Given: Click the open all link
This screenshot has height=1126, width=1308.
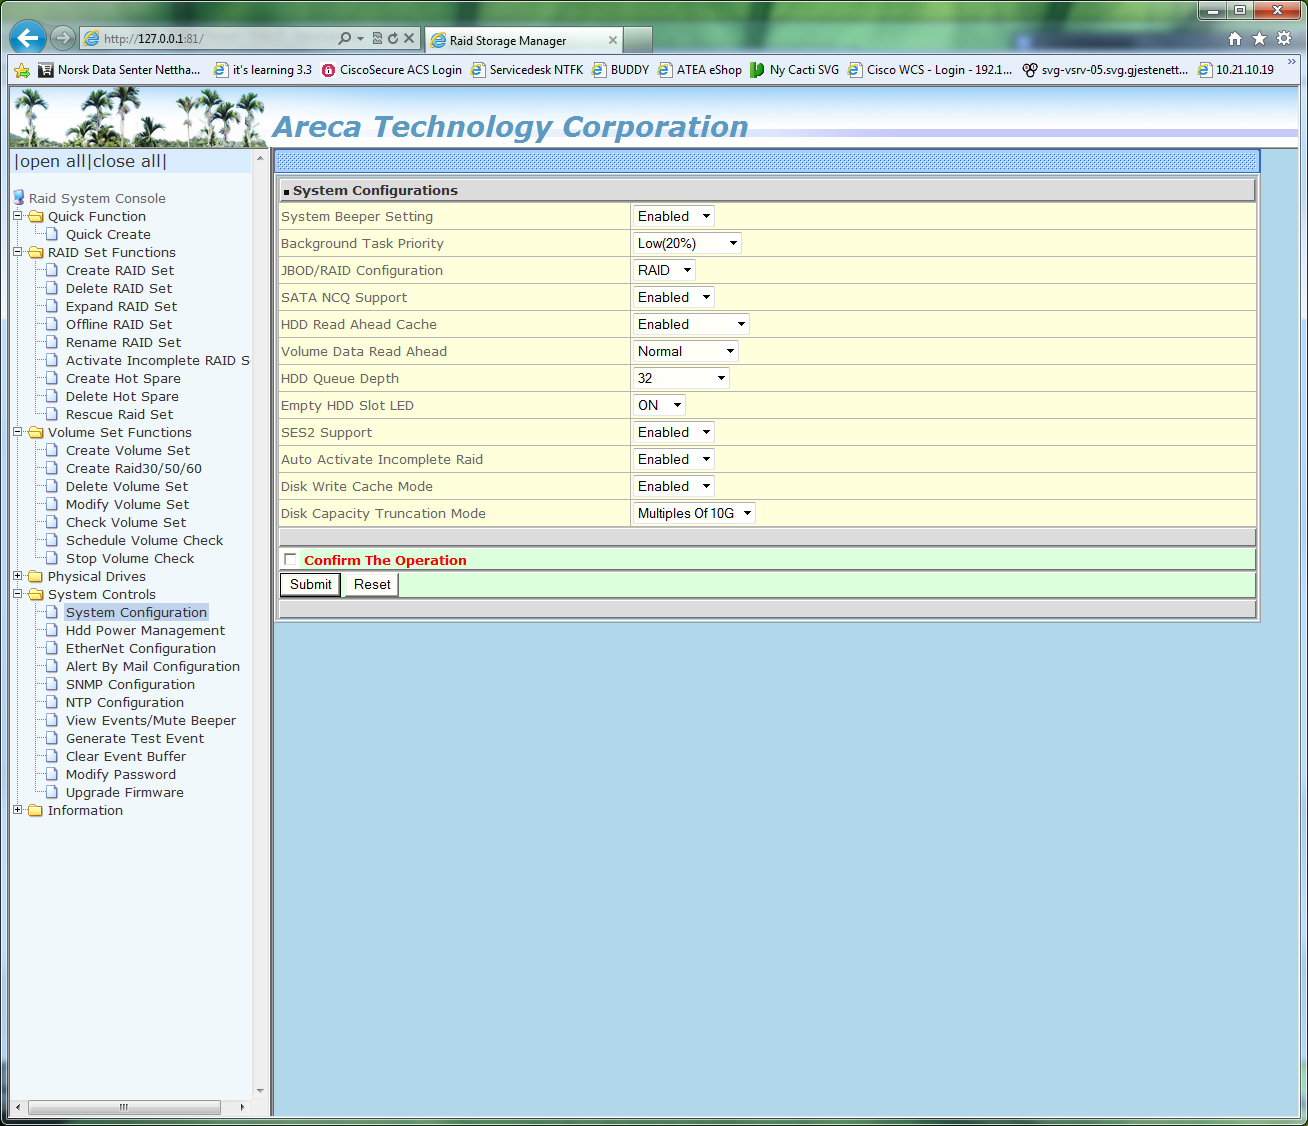Looking at the screenshot, I should pos(53,161).
